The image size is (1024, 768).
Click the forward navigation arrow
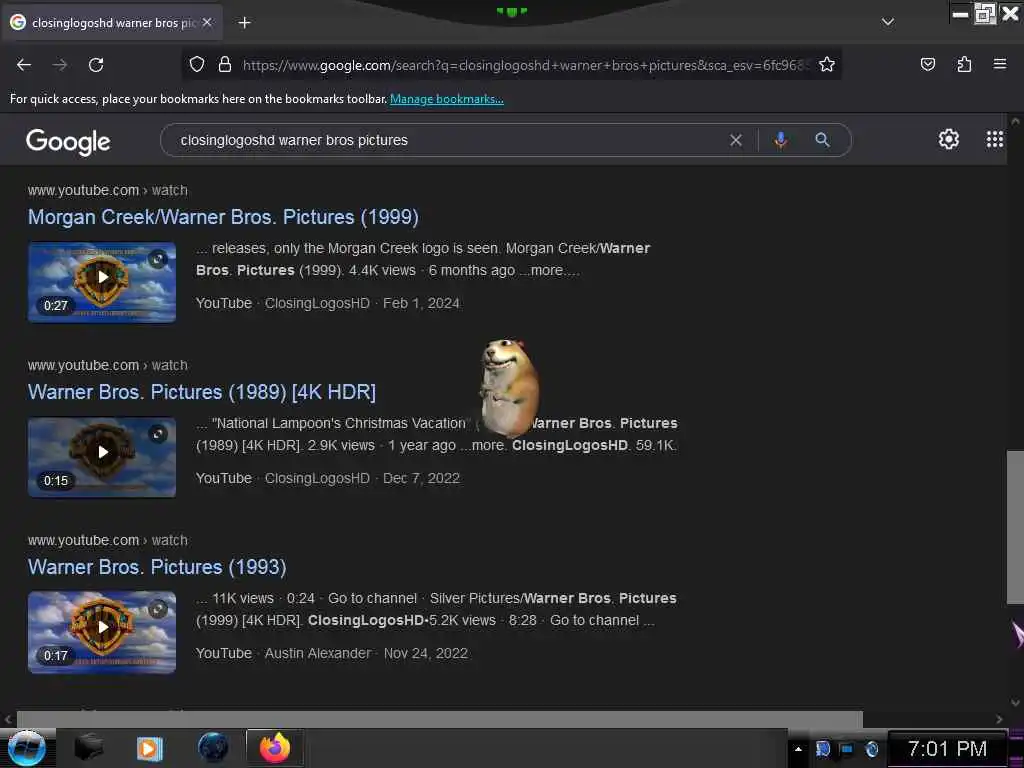pos(60,65)
